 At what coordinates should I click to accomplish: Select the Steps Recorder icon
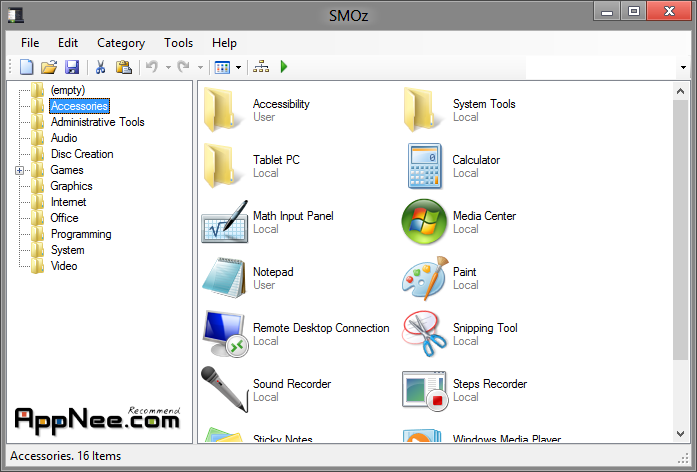tap(425, 391)
